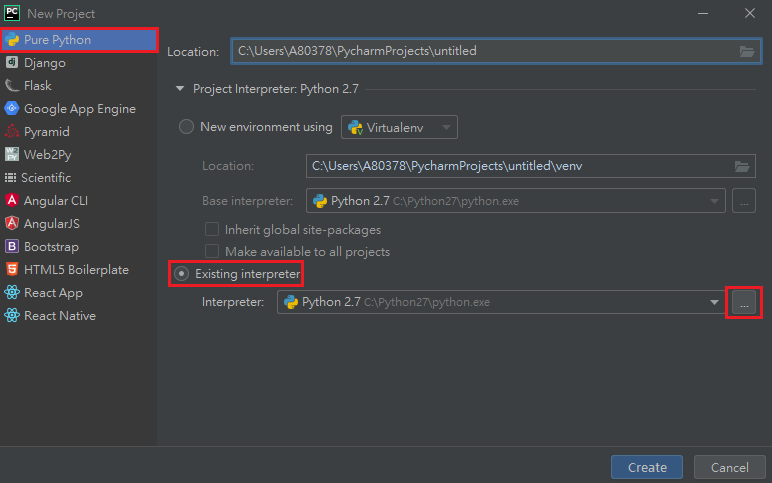Open the existing Interpreter dropdown
Screen dimensions: 772x483
tap(501, 302)
